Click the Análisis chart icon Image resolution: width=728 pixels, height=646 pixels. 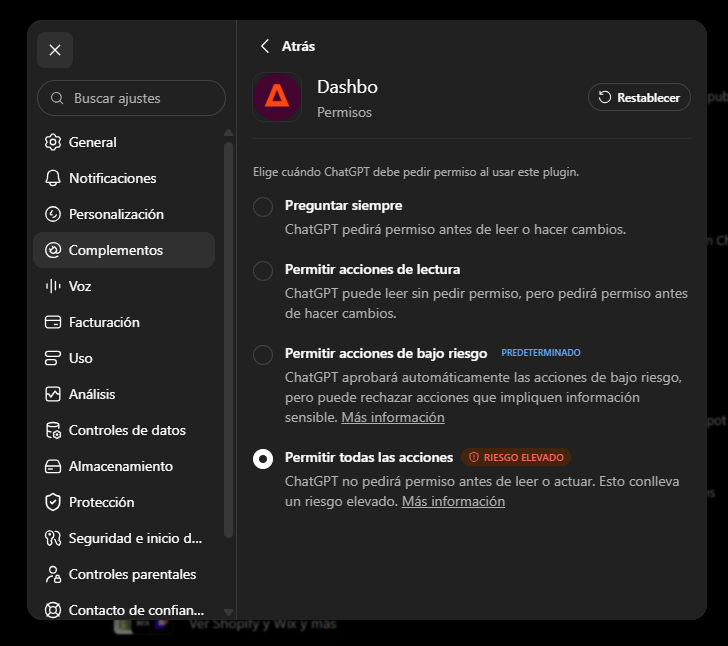coord(53,394)
